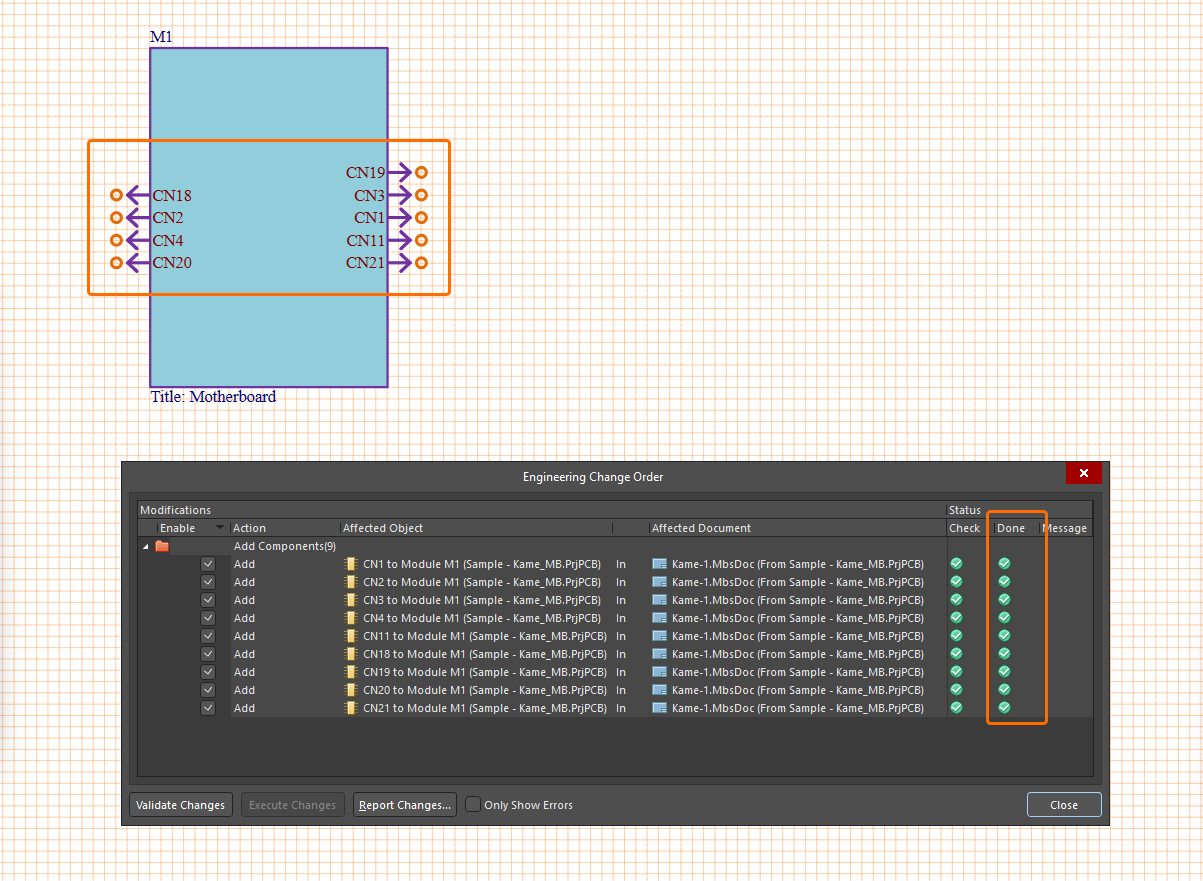The height and width of the screenshot is (881, 1203).
Task: Click the component icon beside CN20 row
Action: (x=350, y=690)
